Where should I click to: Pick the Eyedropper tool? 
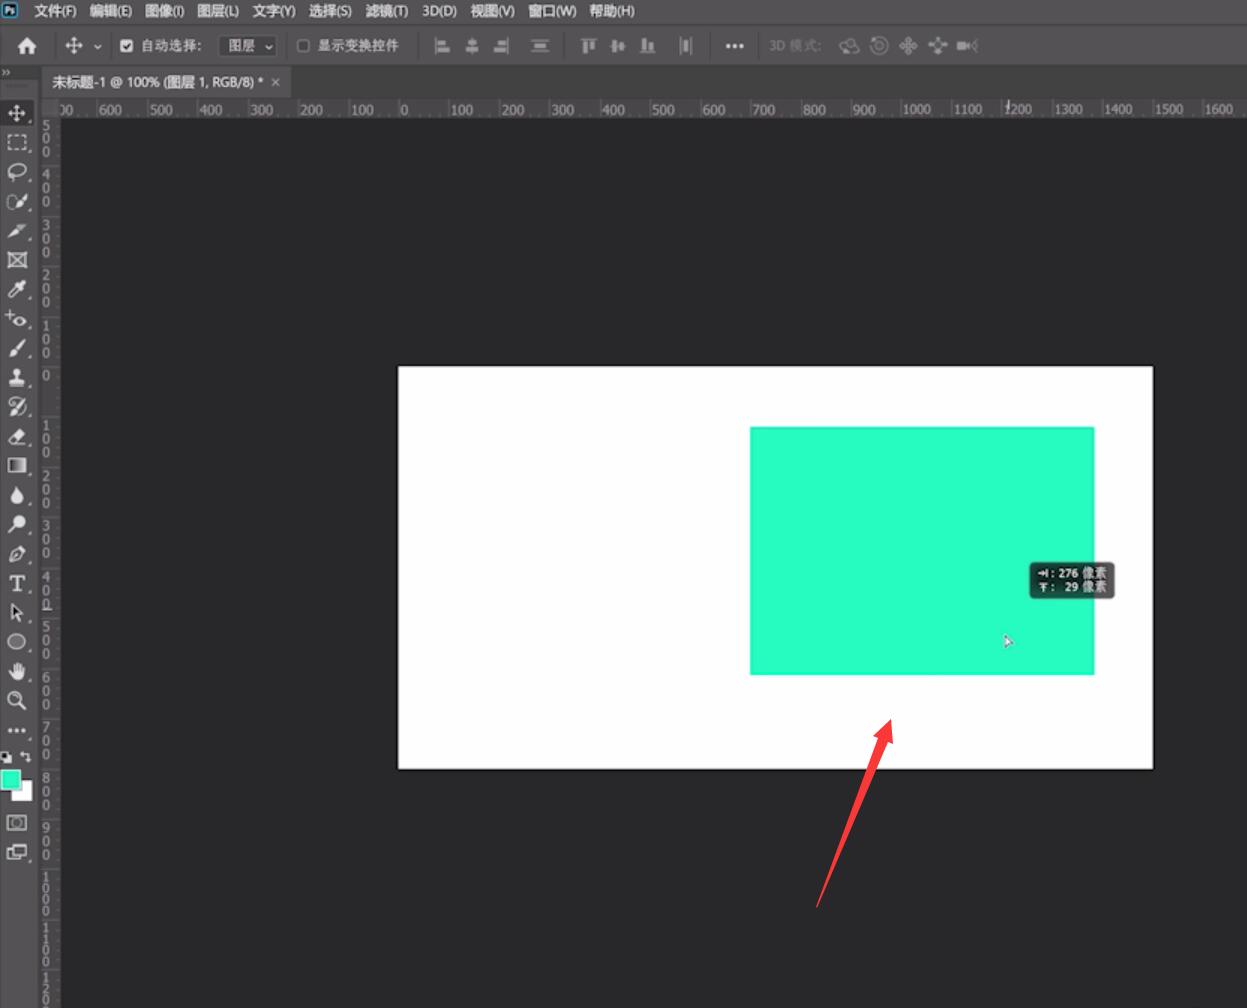pos(17,289)
